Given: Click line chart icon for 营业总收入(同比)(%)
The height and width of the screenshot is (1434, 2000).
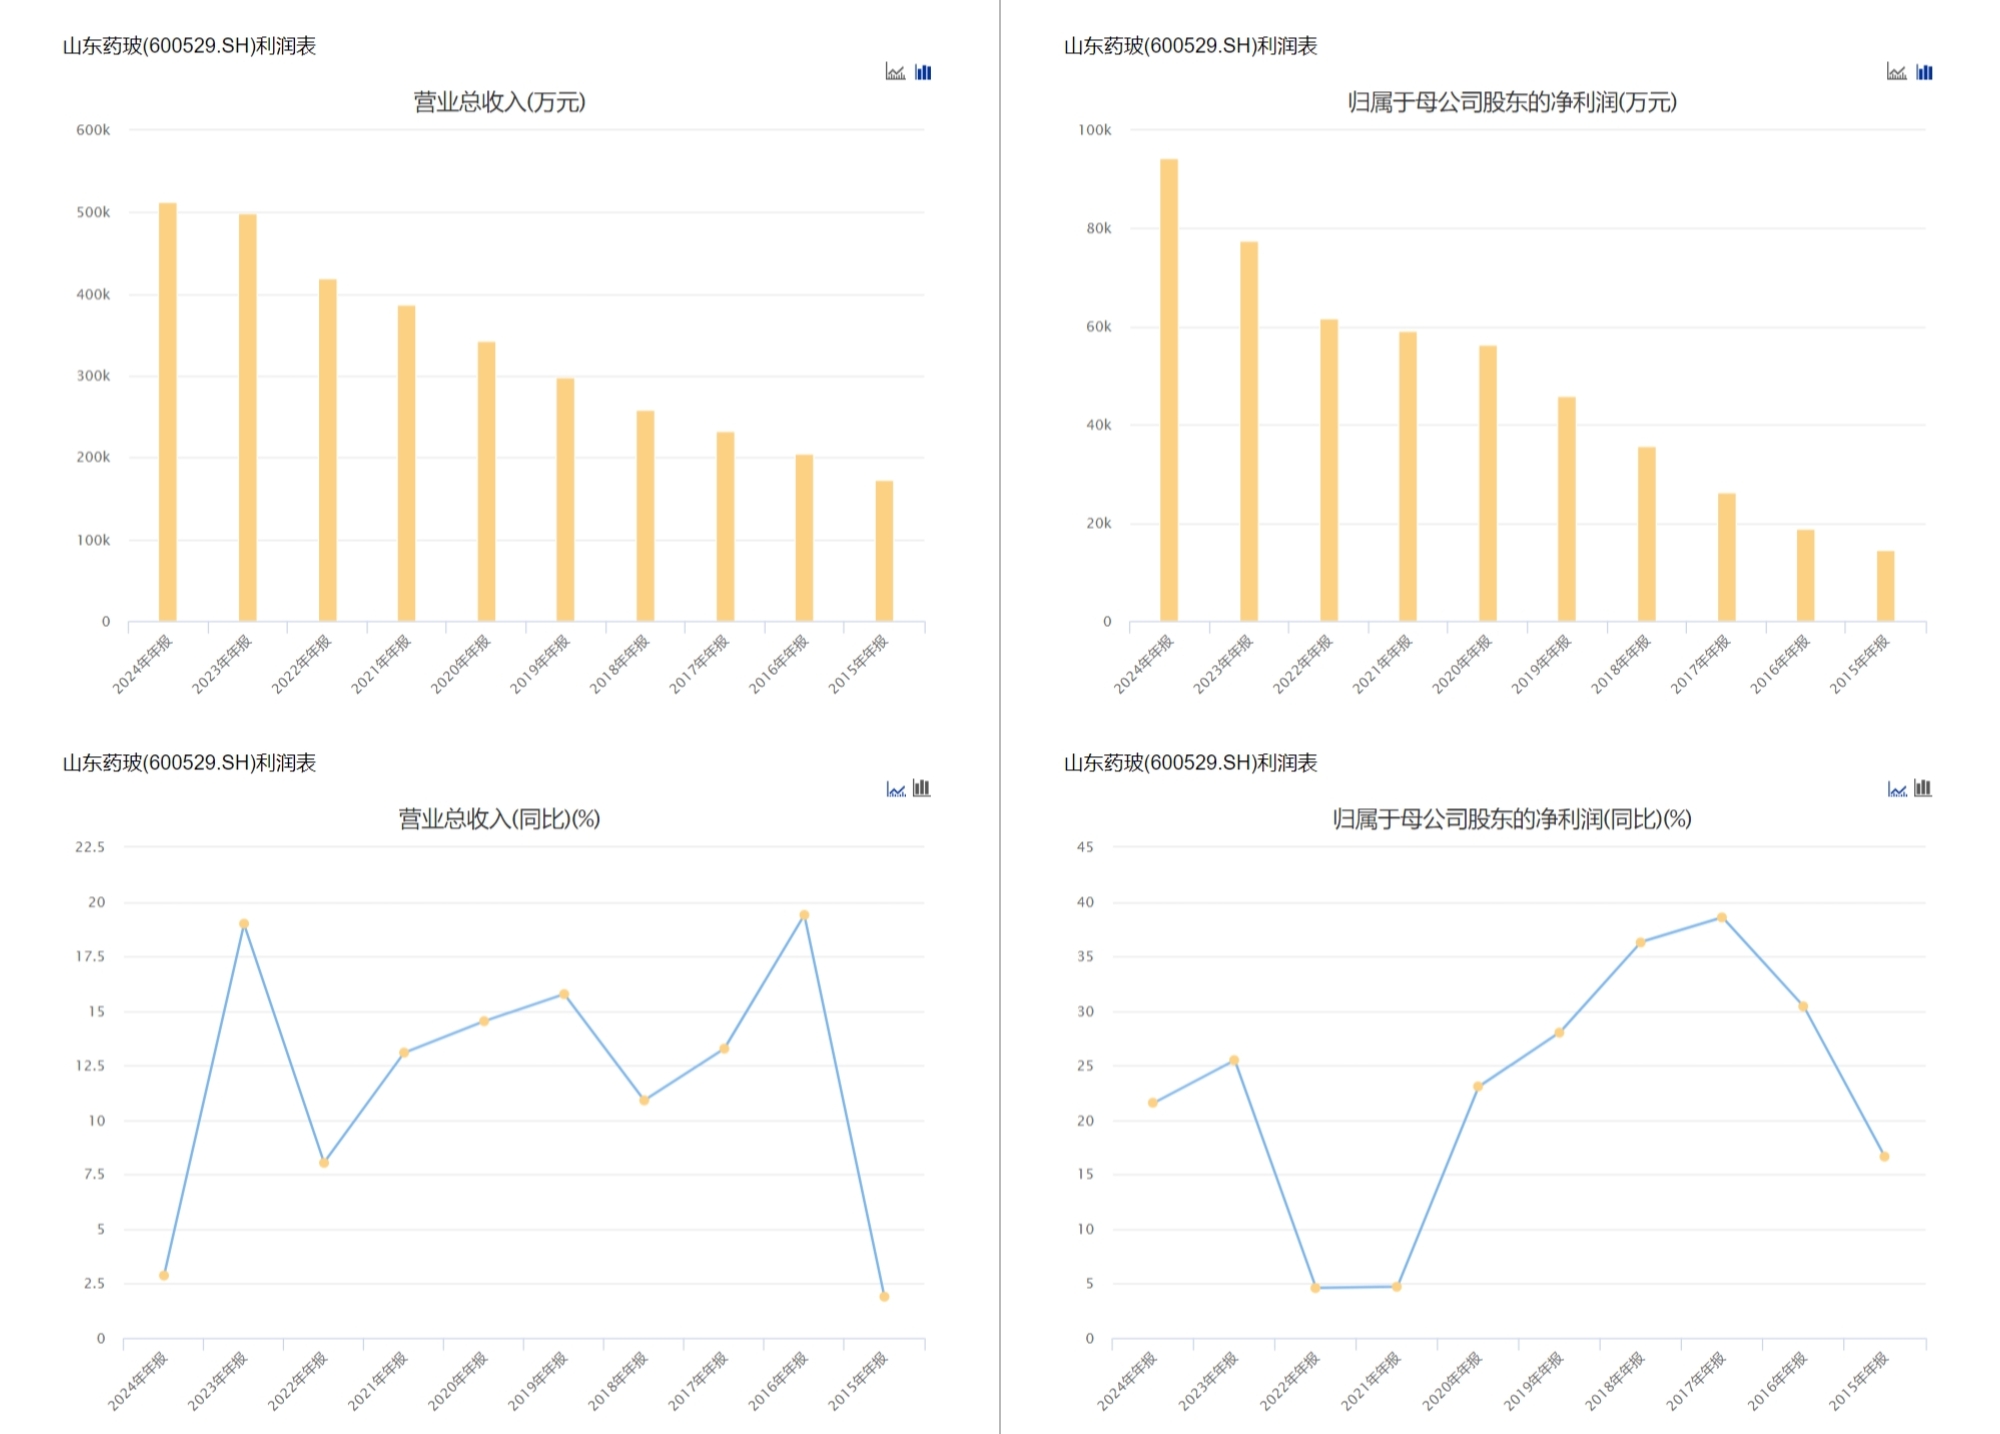Looking at the screenshot, I should (895, 789).
